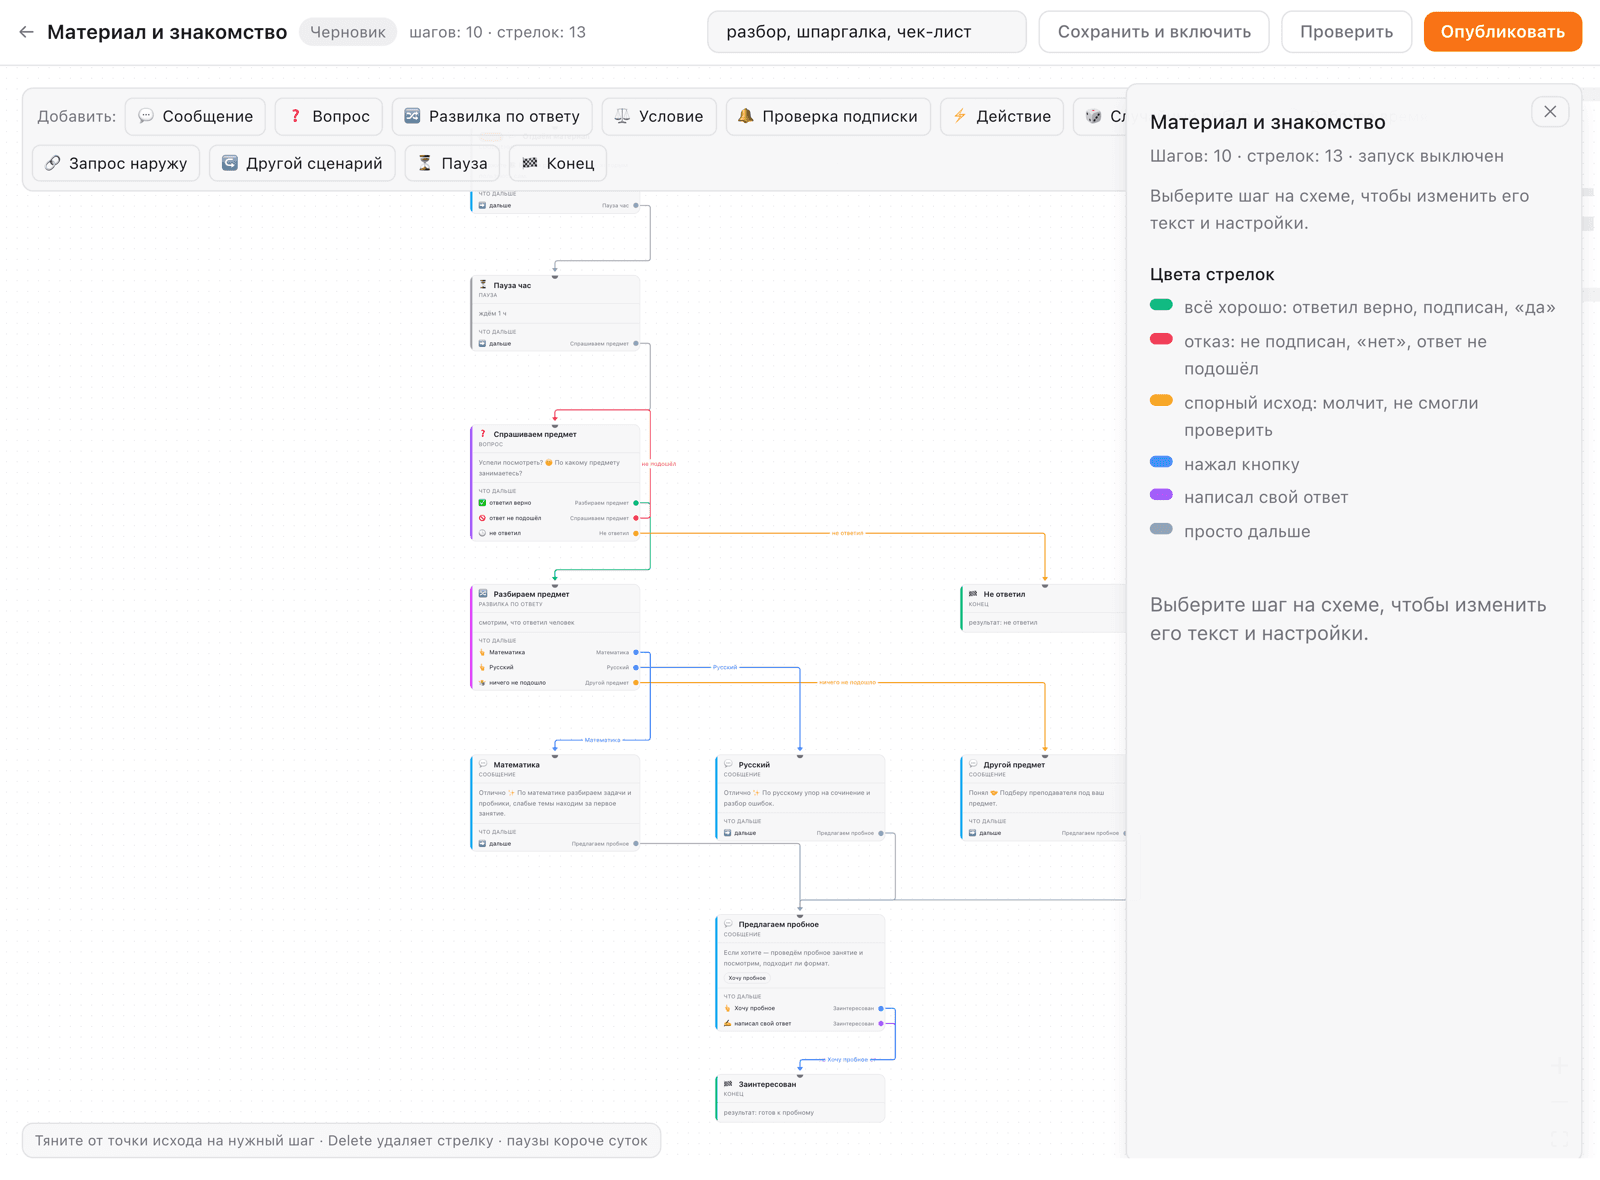Select the Не ответил end node
Image resolution: width=1600 pixels, height=1180 pixels.
point(1043,608)
